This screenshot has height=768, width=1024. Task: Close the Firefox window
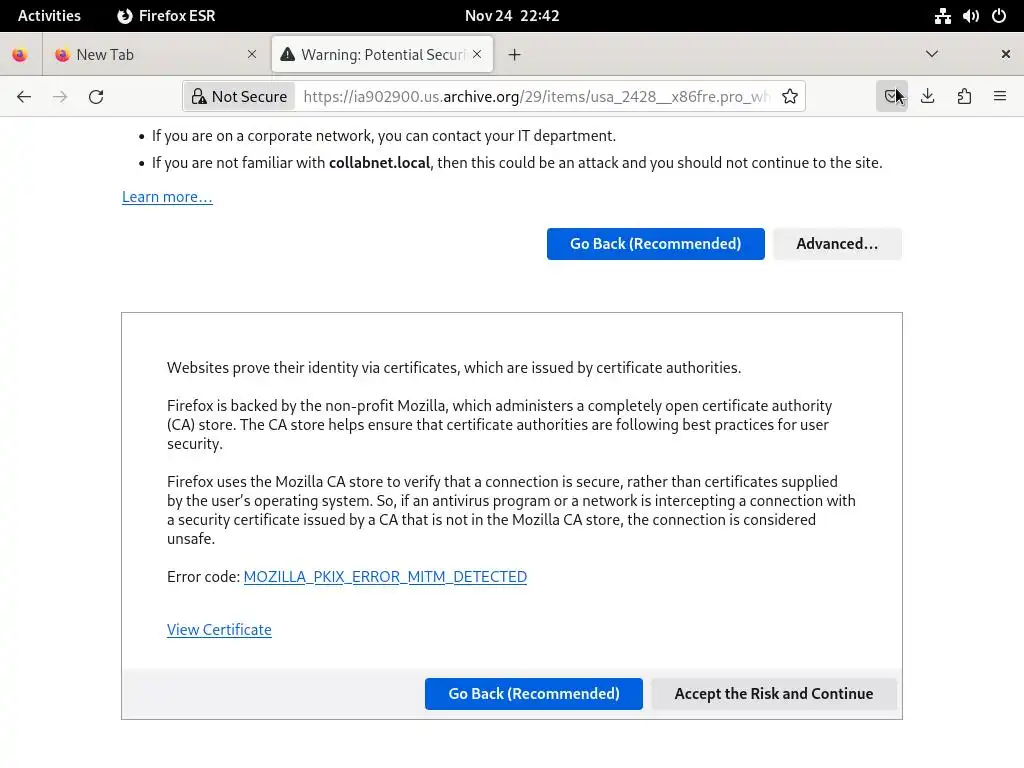point(1006,54)
